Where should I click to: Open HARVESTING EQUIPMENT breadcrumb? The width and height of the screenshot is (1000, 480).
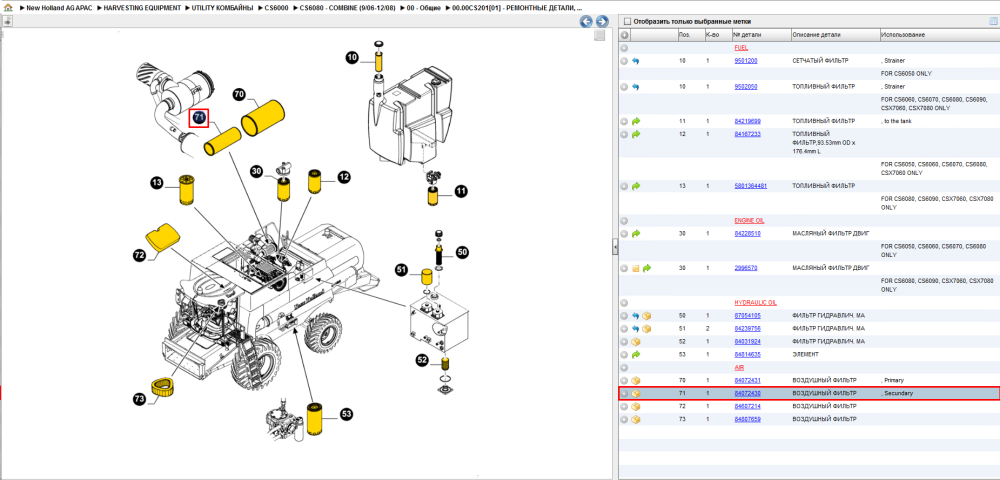point(144,8)
